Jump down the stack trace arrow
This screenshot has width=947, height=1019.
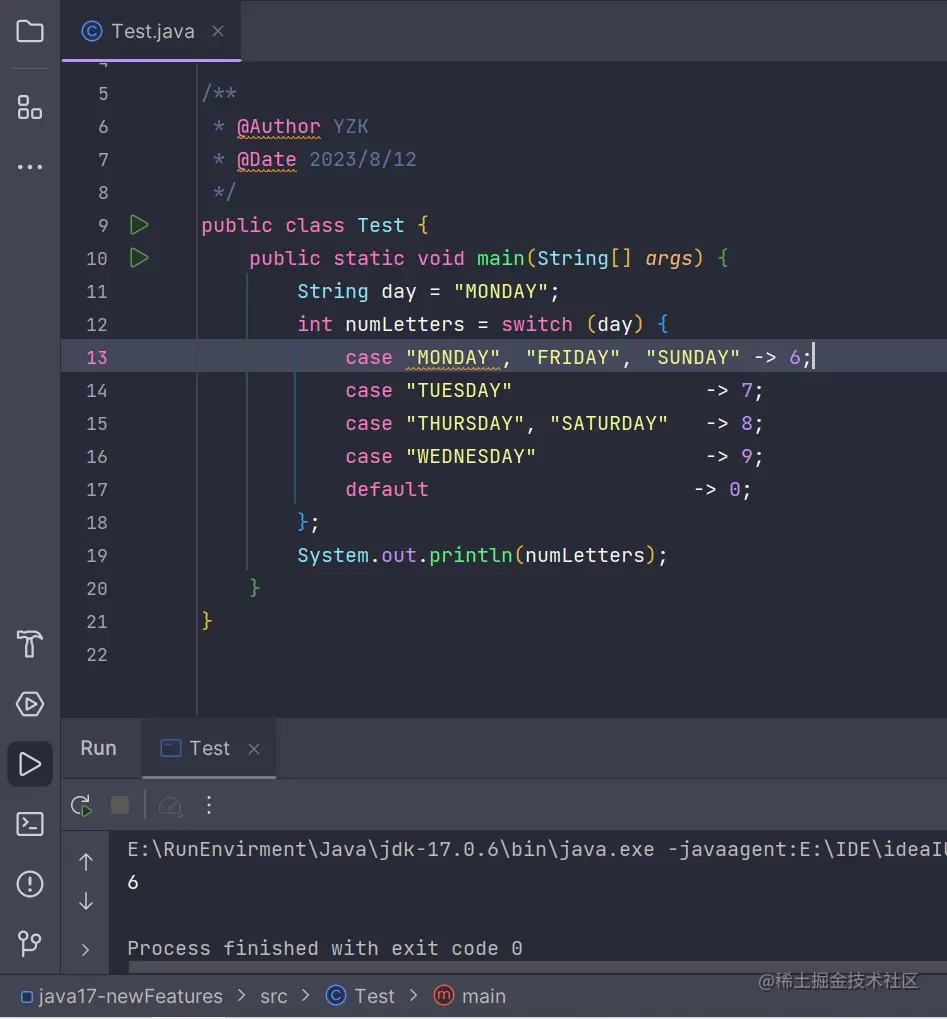[x=86, y=901]
